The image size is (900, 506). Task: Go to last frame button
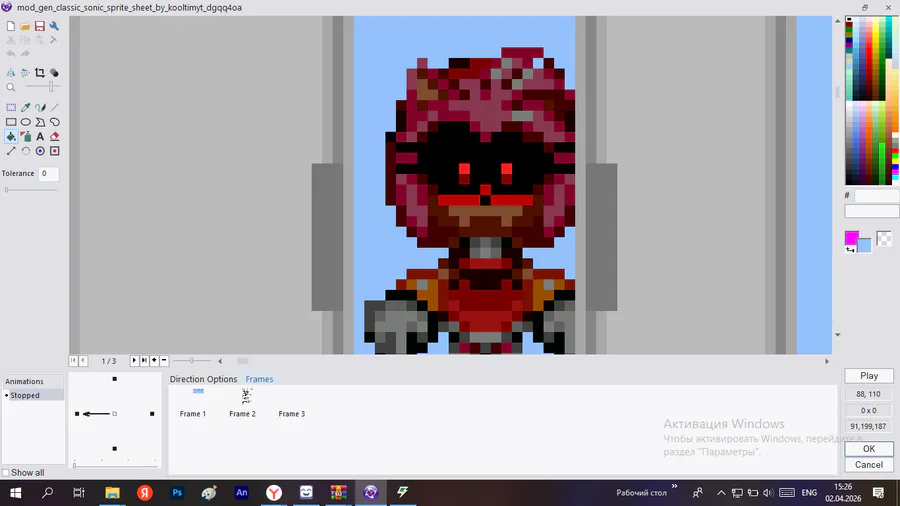point(144,360)
